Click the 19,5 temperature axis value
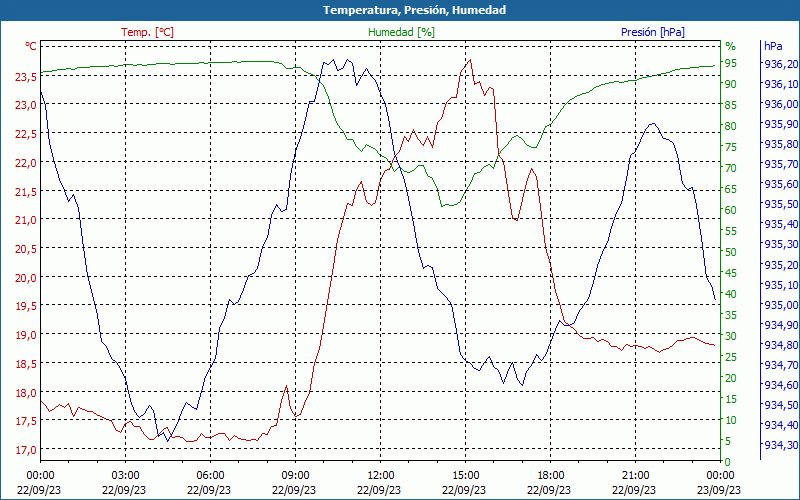Image resolution: width=800 pixels, height=500 pixels. click(x=26, y=306)
